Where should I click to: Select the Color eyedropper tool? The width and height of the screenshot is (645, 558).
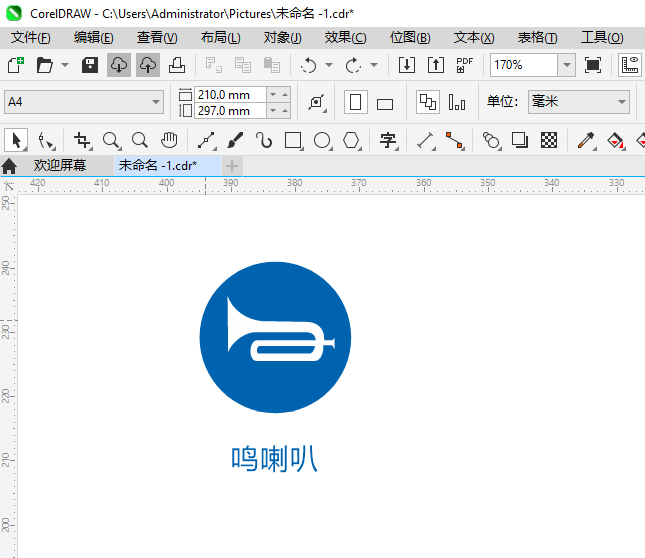tap(586, 141)
